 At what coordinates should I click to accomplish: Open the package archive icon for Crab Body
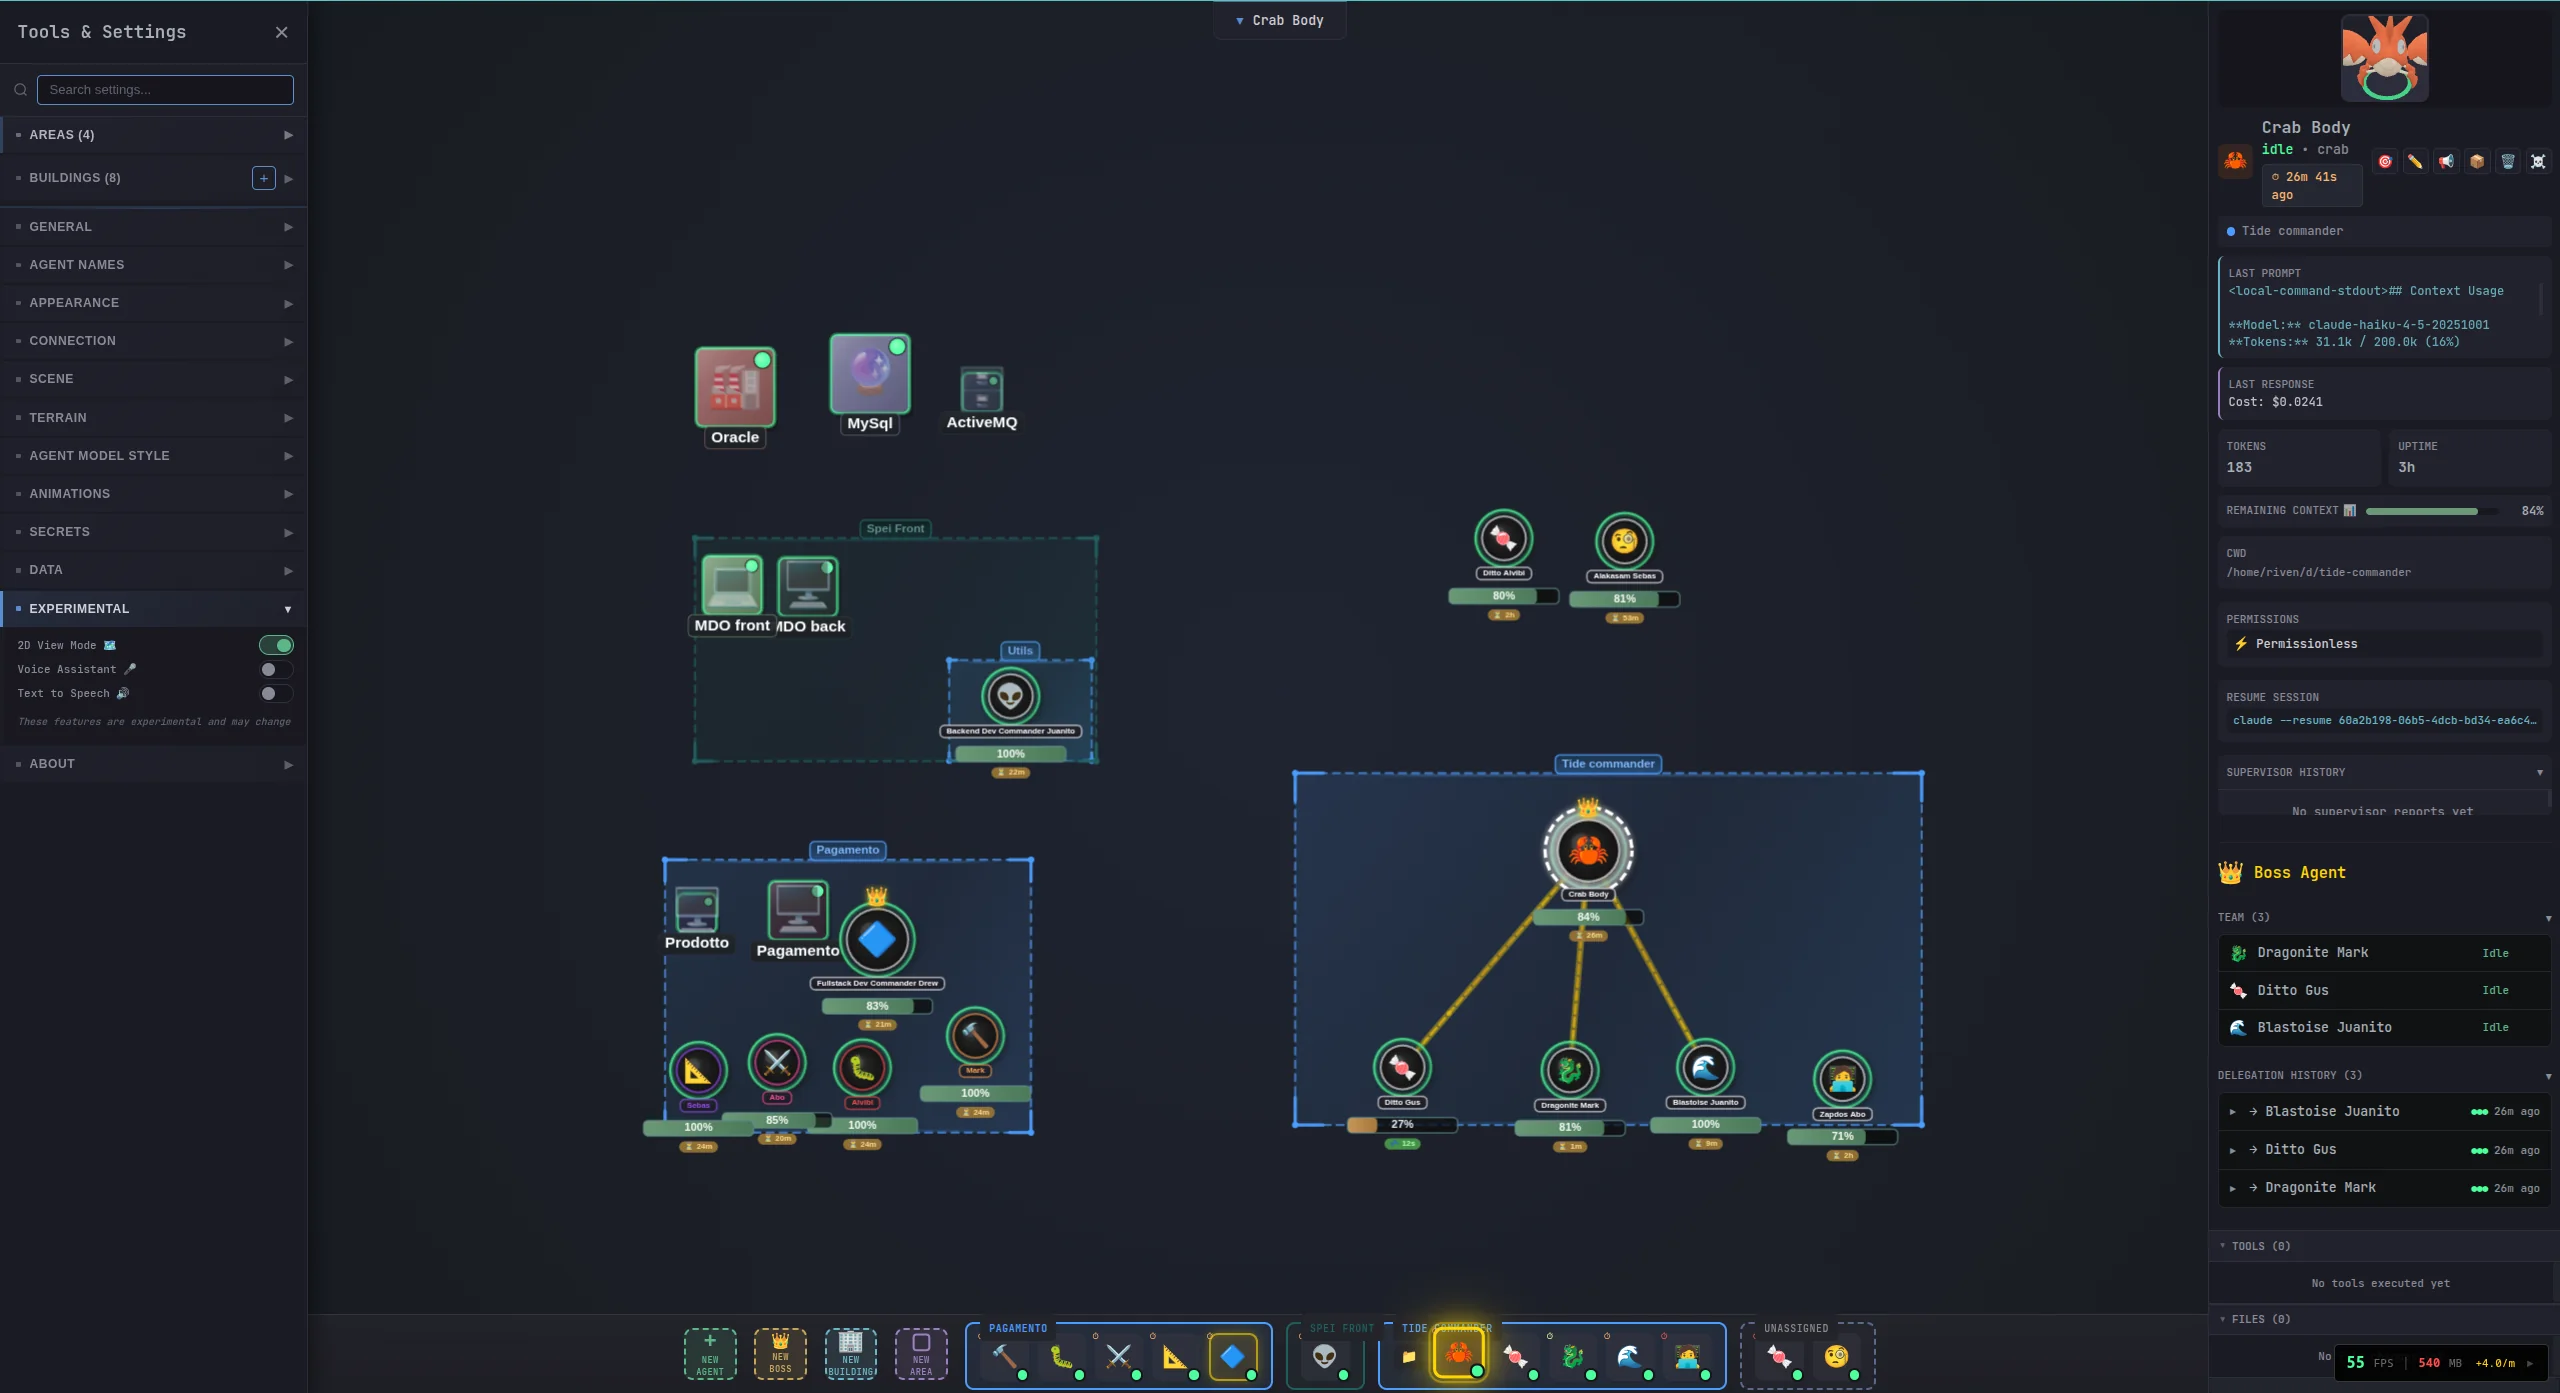click(x=2477, y=161)
